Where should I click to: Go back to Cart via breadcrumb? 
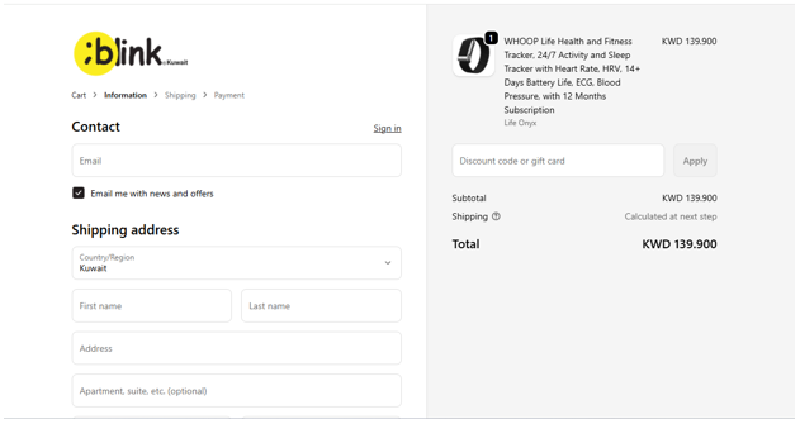point(78,96)
